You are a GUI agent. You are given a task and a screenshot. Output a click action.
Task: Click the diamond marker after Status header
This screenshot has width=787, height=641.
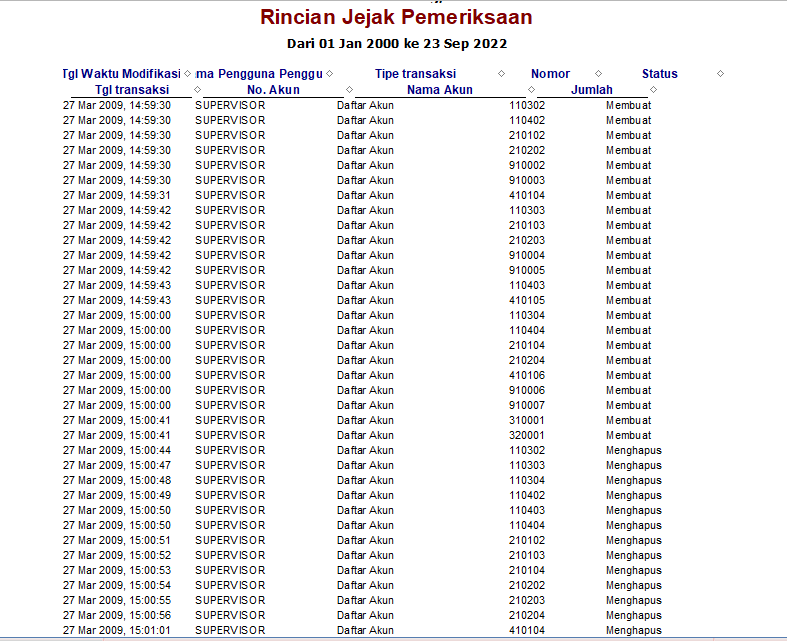(x=720, y=74)
